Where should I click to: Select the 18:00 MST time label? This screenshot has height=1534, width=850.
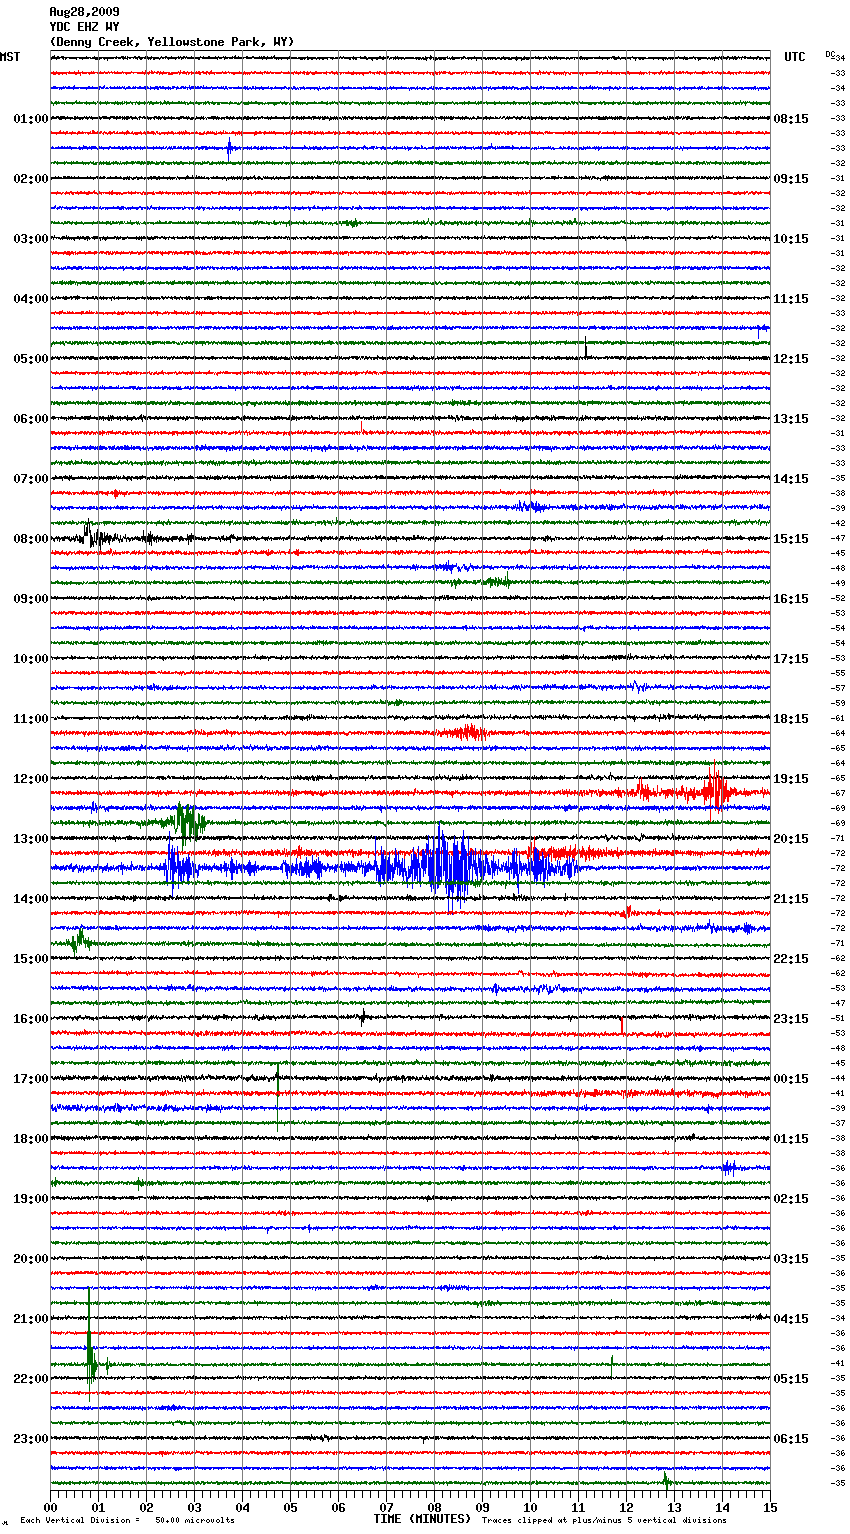(x=31, y=1139)
